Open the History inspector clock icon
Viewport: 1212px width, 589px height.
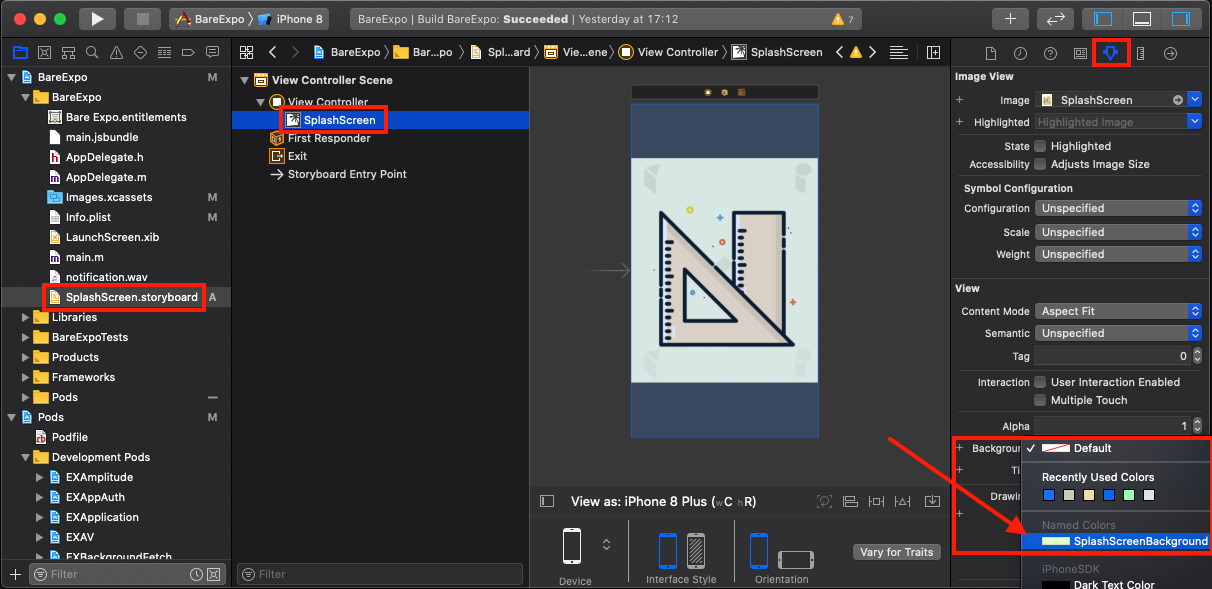[x=1020, y=53]
